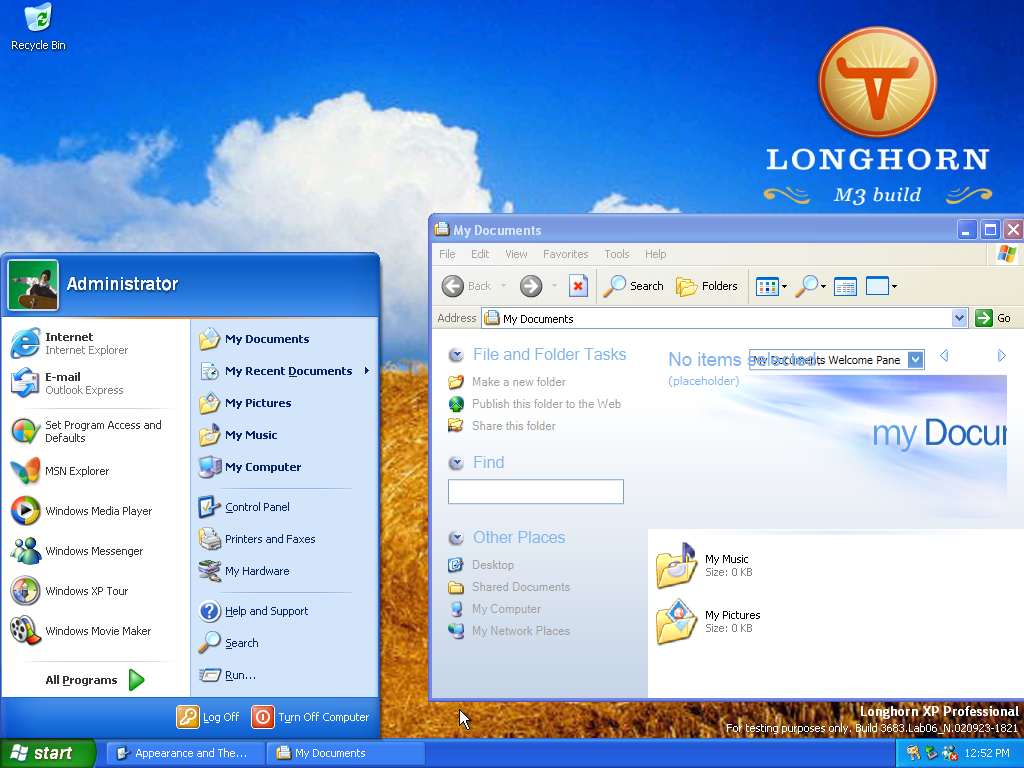Click Share this folder
The image size is (1024, 768).
click(x=513, y=426)
